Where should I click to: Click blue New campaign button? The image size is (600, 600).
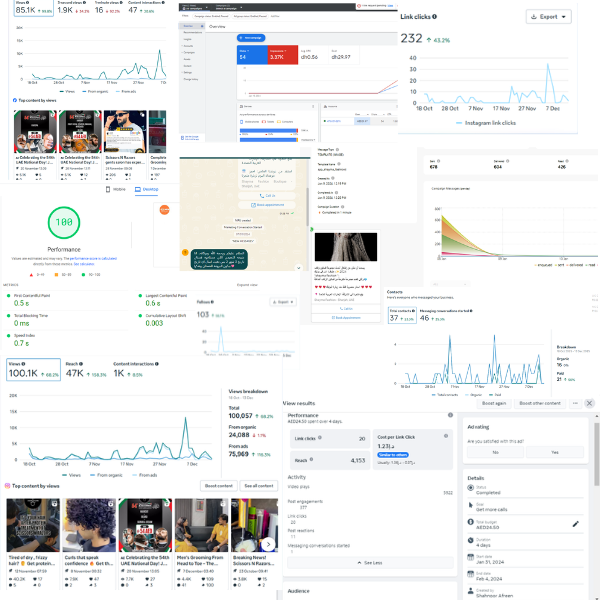pyautogui.click(x=251, y=38)
